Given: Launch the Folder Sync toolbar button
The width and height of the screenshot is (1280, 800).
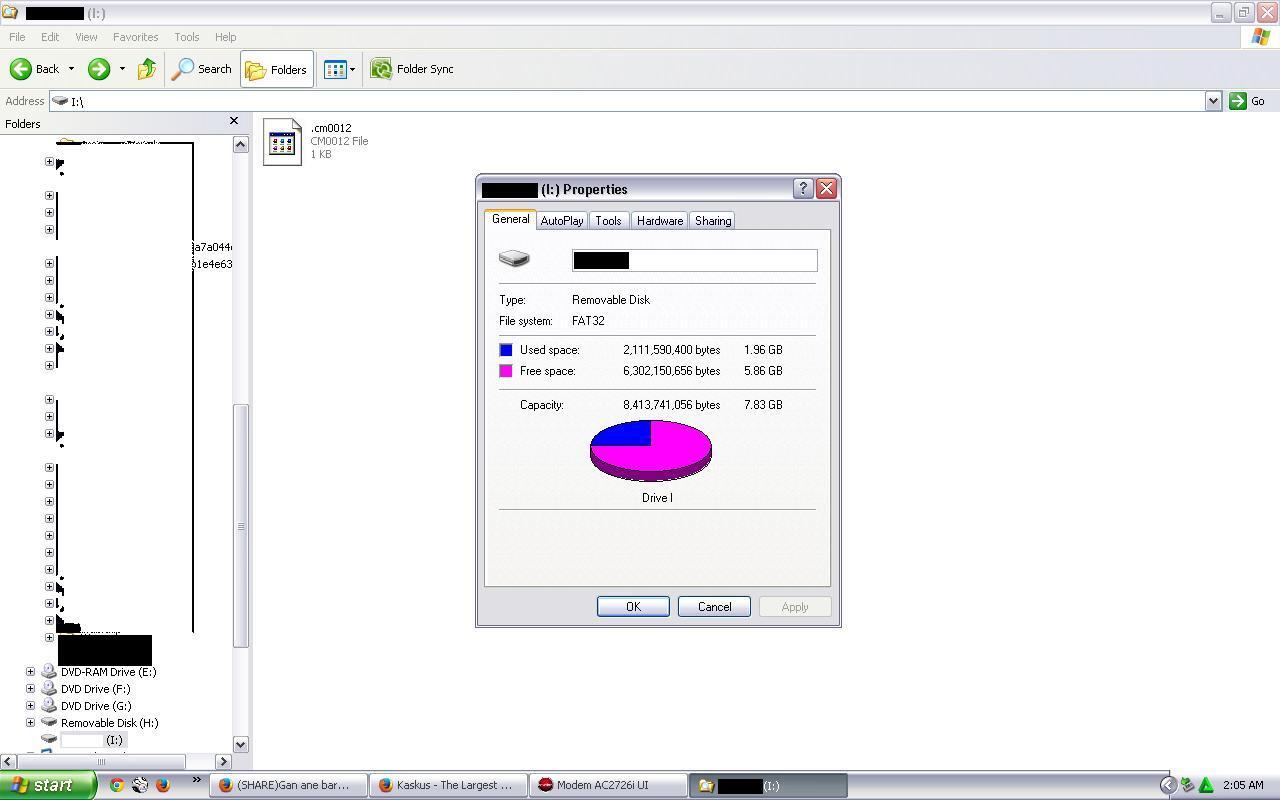Looking at the screenshot, I should pyautogui.click(x=412, y=69).
